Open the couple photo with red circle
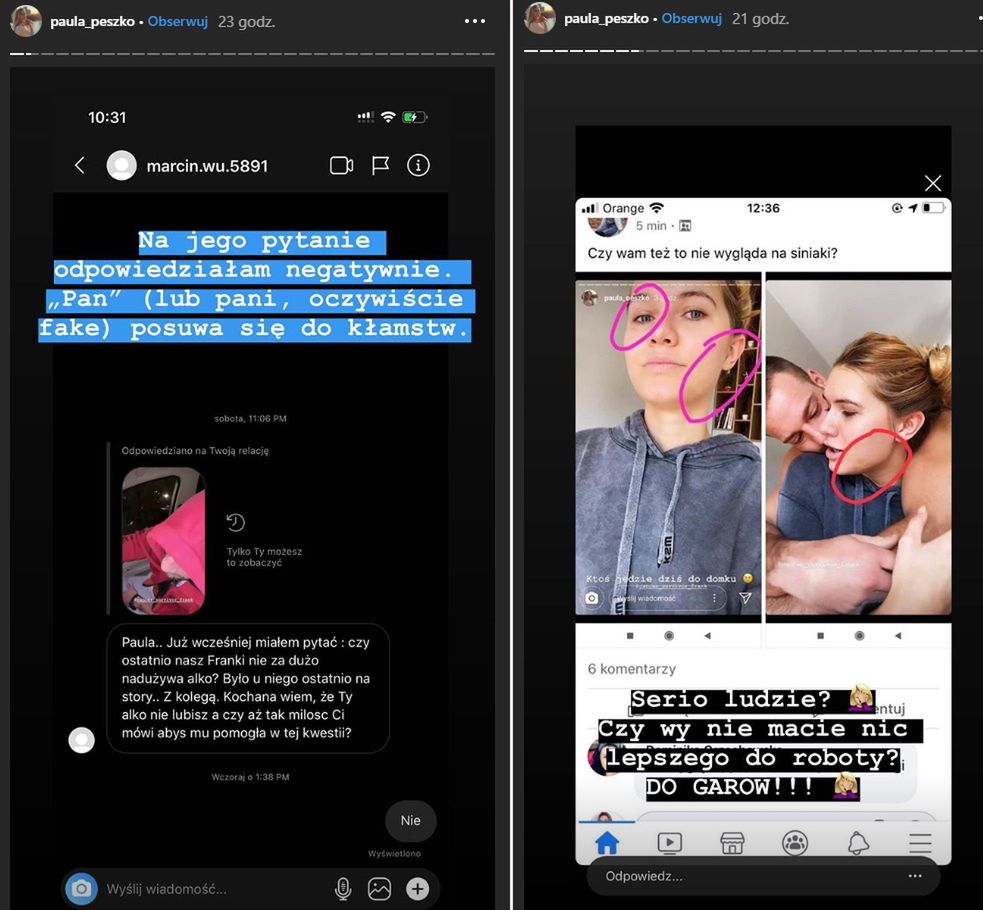This screenshot has height=910, width=983. point(858,447)
